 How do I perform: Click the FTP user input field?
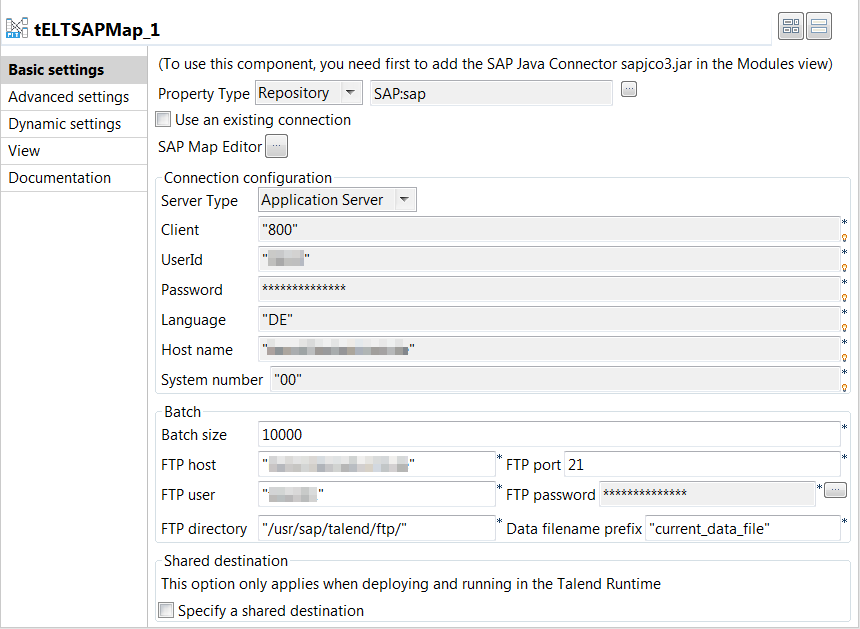377,495
